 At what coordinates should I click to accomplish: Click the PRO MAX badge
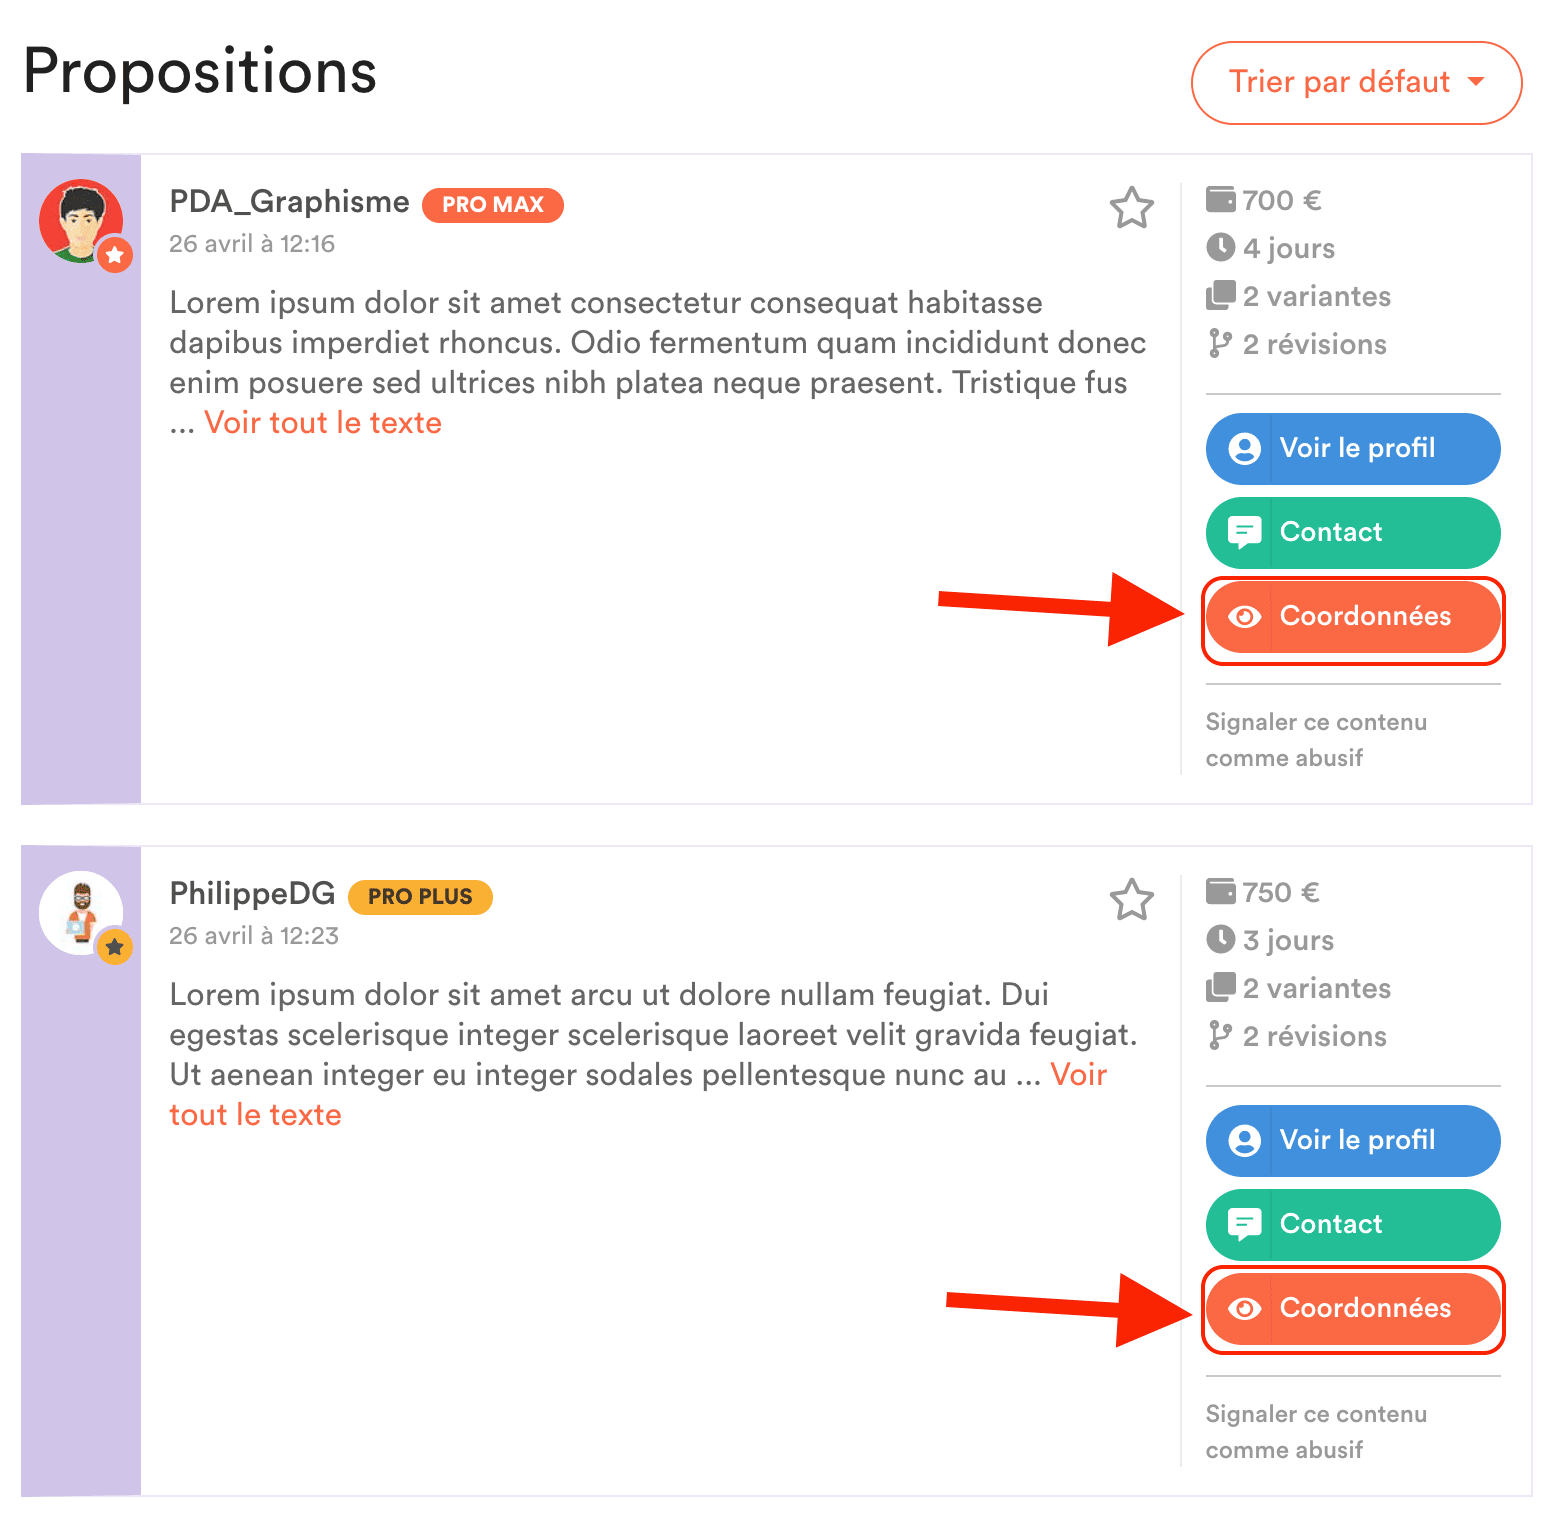click(x=493, y=205)
